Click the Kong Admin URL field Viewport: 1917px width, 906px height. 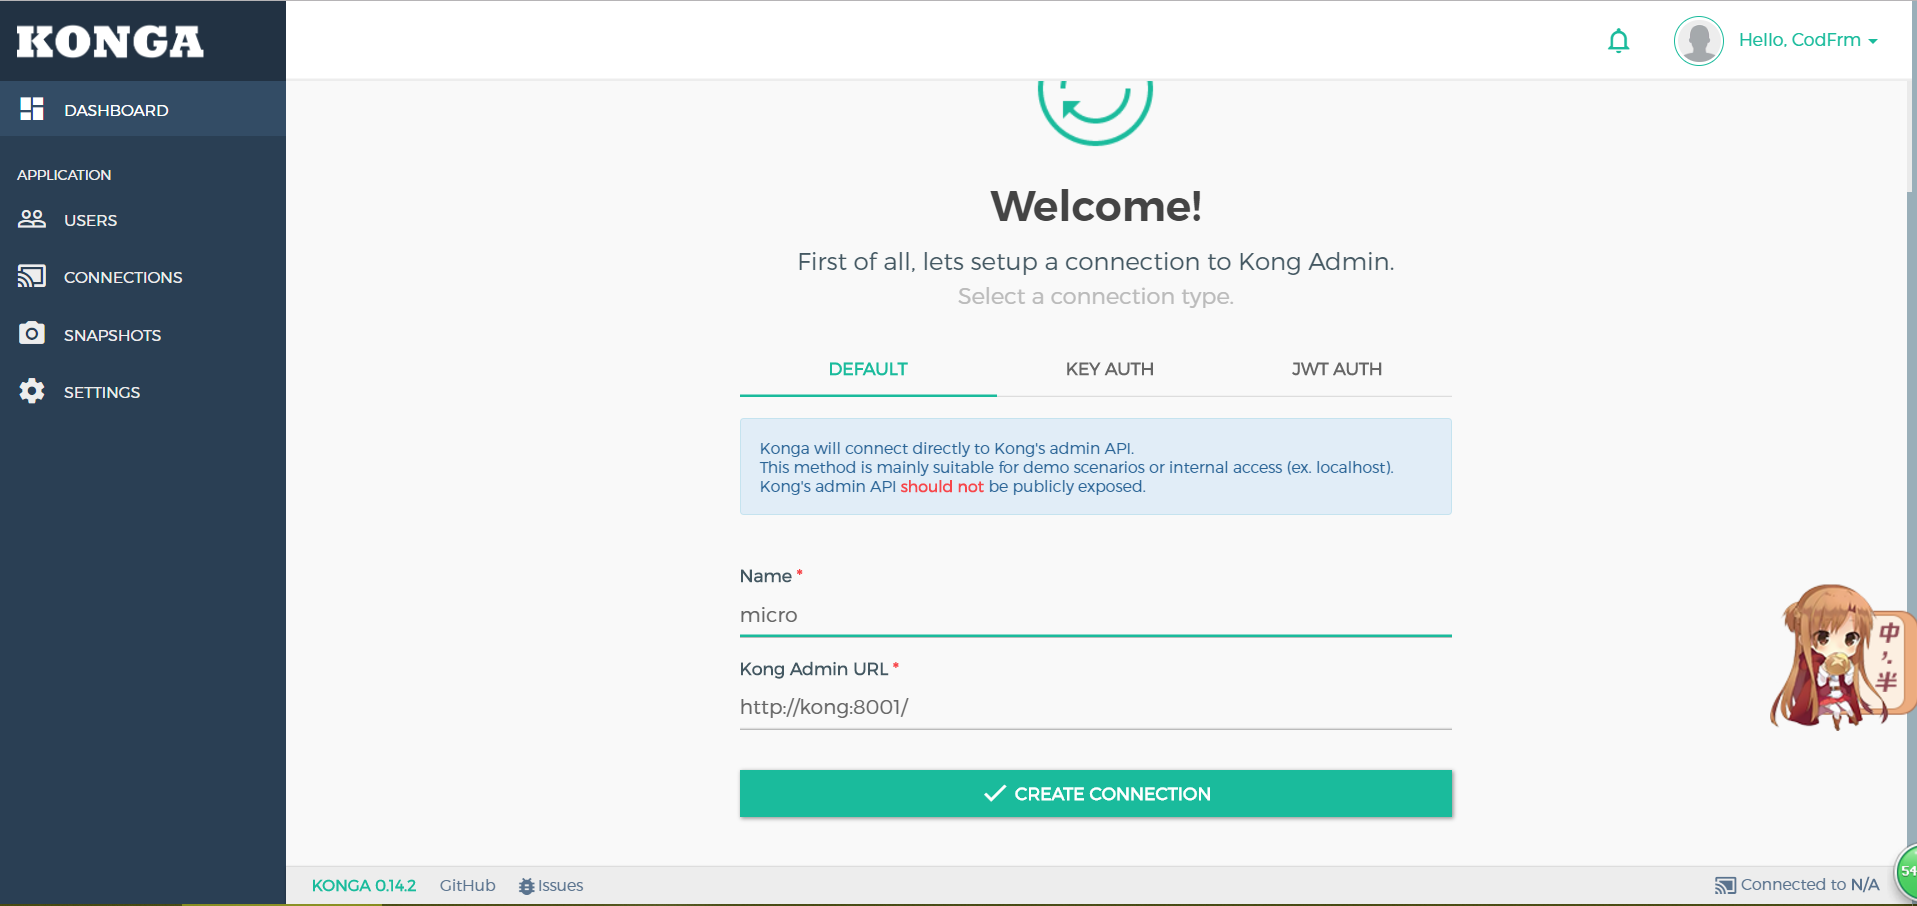pyautogui.click(x=1095, y=707)
